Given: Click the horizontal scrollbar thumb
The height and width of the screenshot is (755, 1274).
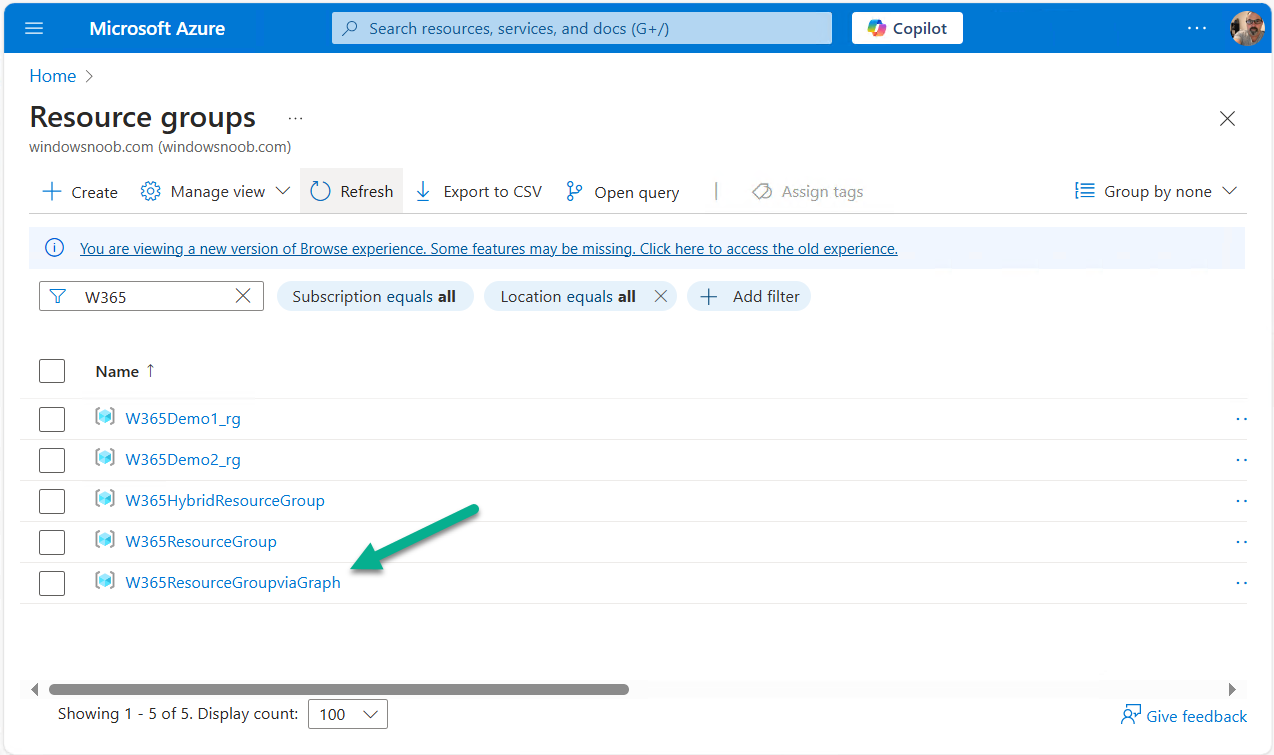Looking at the screenshot, I should (x=338, y=689).
